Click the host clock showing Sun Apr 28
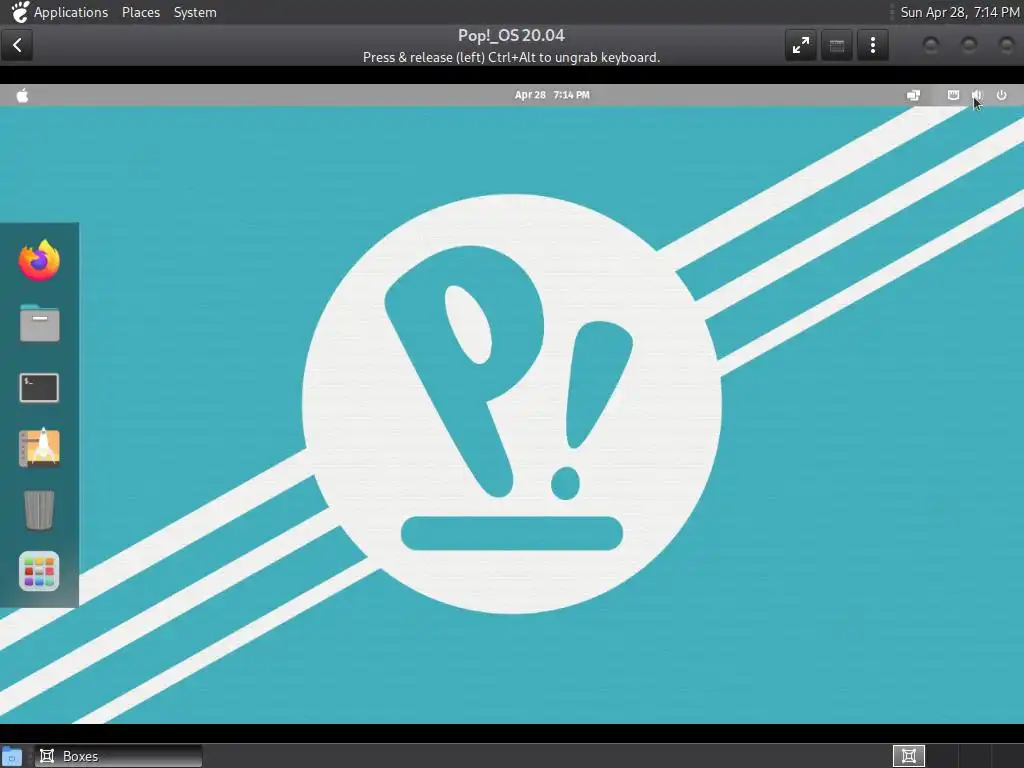Viewport: 1024px width, 768px height. click(959, 12)
